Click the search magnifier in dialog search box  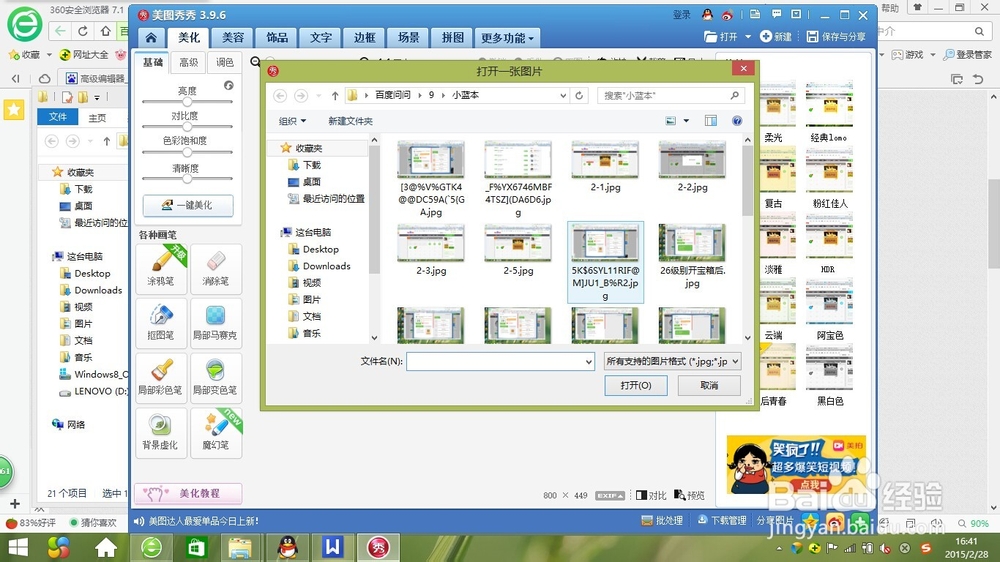pos(735,95)
